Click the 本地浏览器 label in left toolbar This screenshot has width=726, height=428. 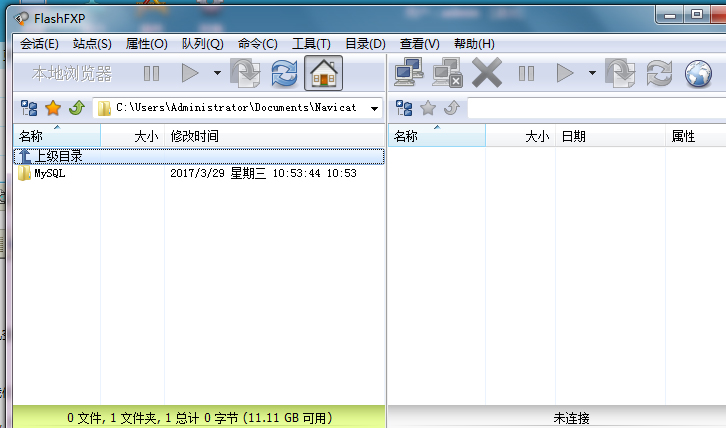[x=72, y=73]
